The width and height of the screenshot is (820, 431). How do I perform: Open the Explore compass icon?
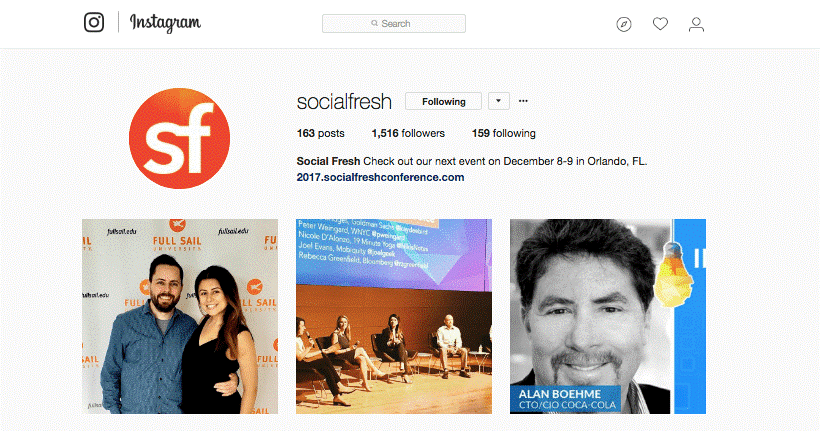click(x=624, y=24)
